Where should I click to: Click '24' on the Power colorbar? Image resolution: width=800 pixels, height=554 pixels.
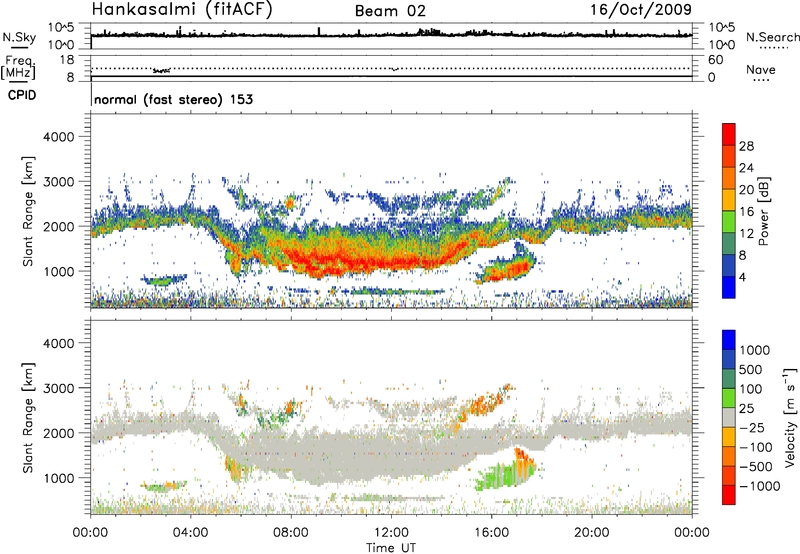[x=746, y=168]
